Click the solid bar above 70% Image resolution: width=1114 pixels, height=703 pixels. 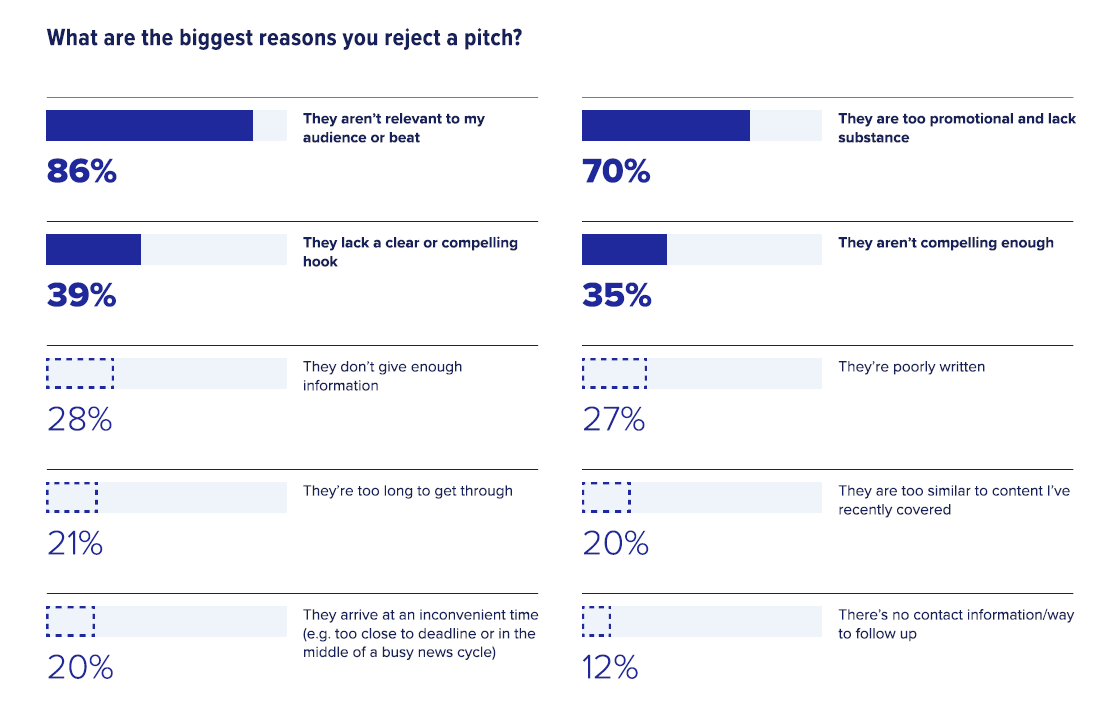[665, 125]
